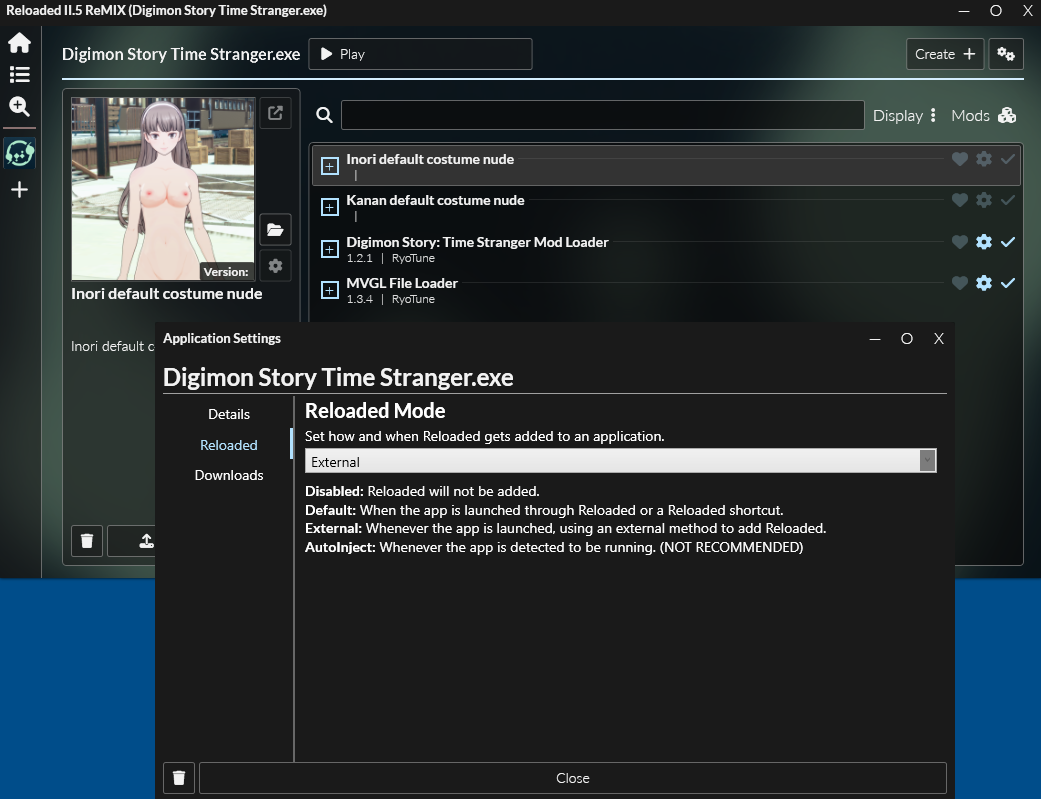
Task: Click the search magnifier icon
Action: coord(324,115)
